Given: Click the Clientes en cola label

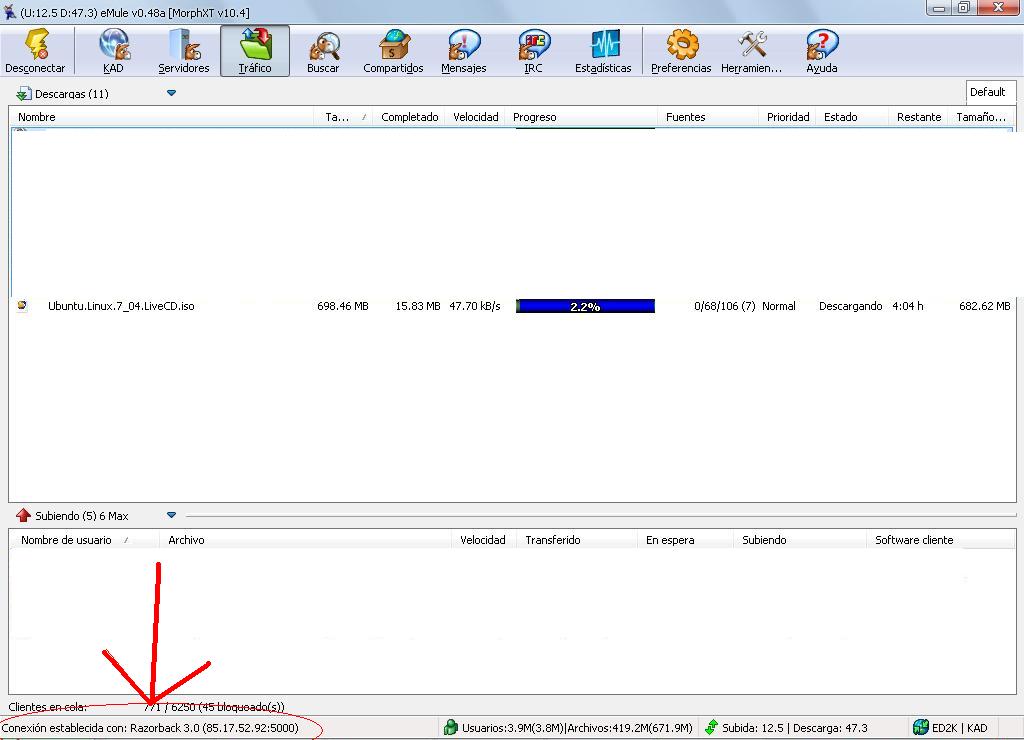Looking at the screenshot, I should [48, 707].
